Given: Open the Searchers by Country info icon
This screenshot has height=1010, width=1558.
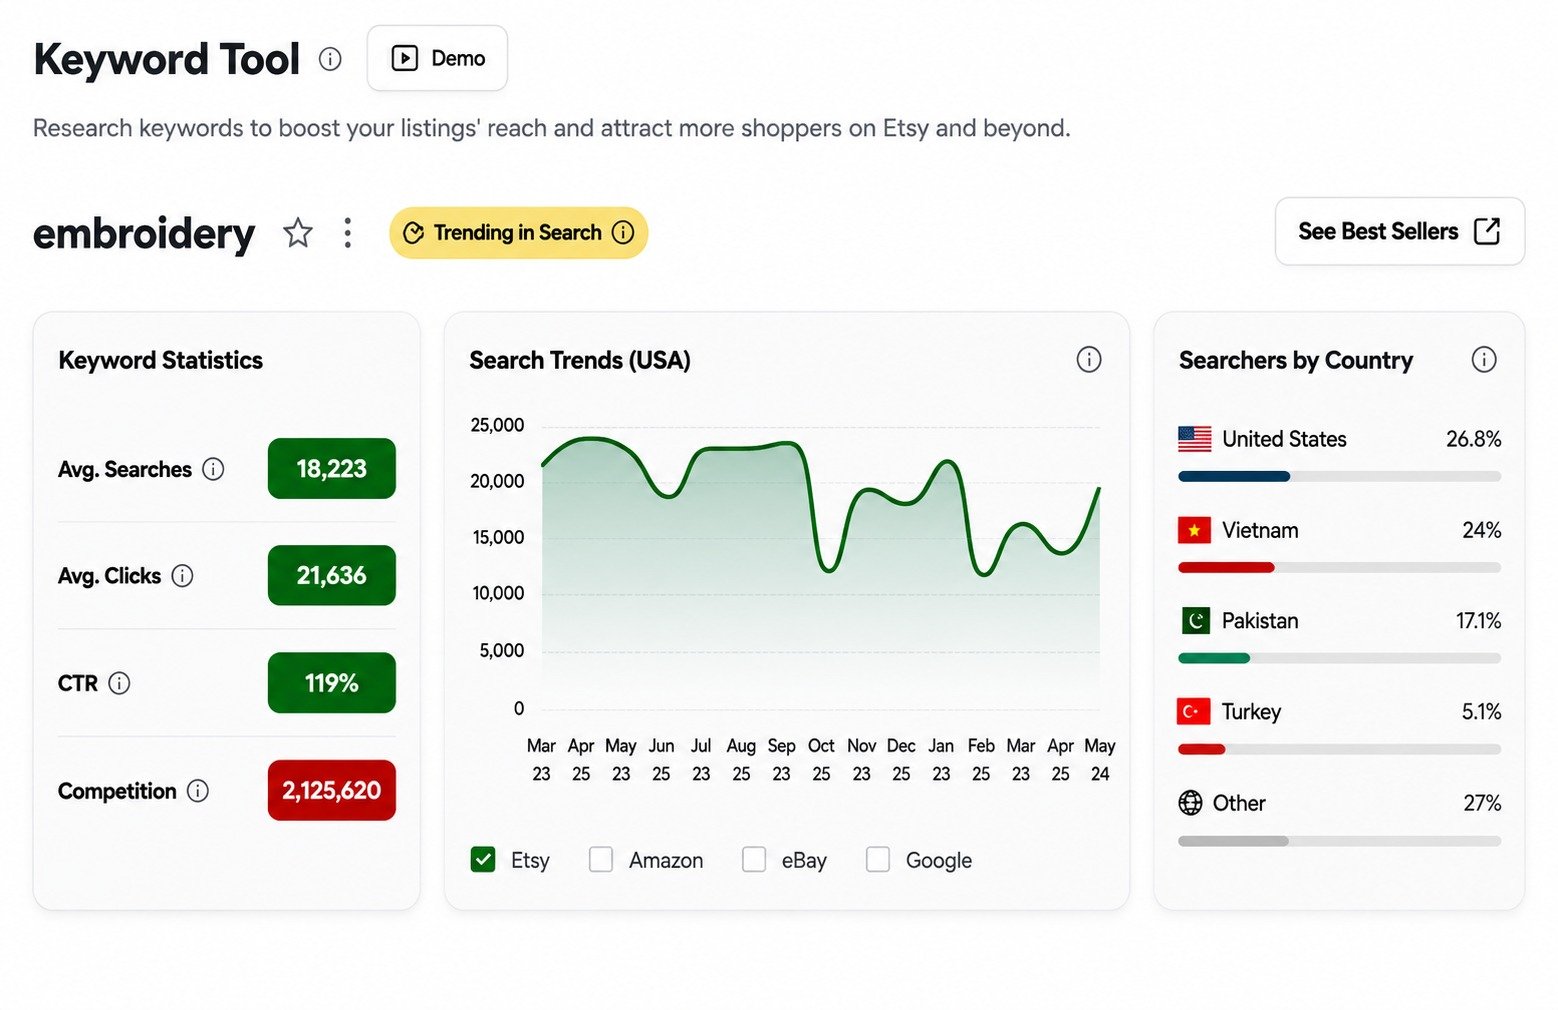Looking at the screenshot, I should [1484, 360].
